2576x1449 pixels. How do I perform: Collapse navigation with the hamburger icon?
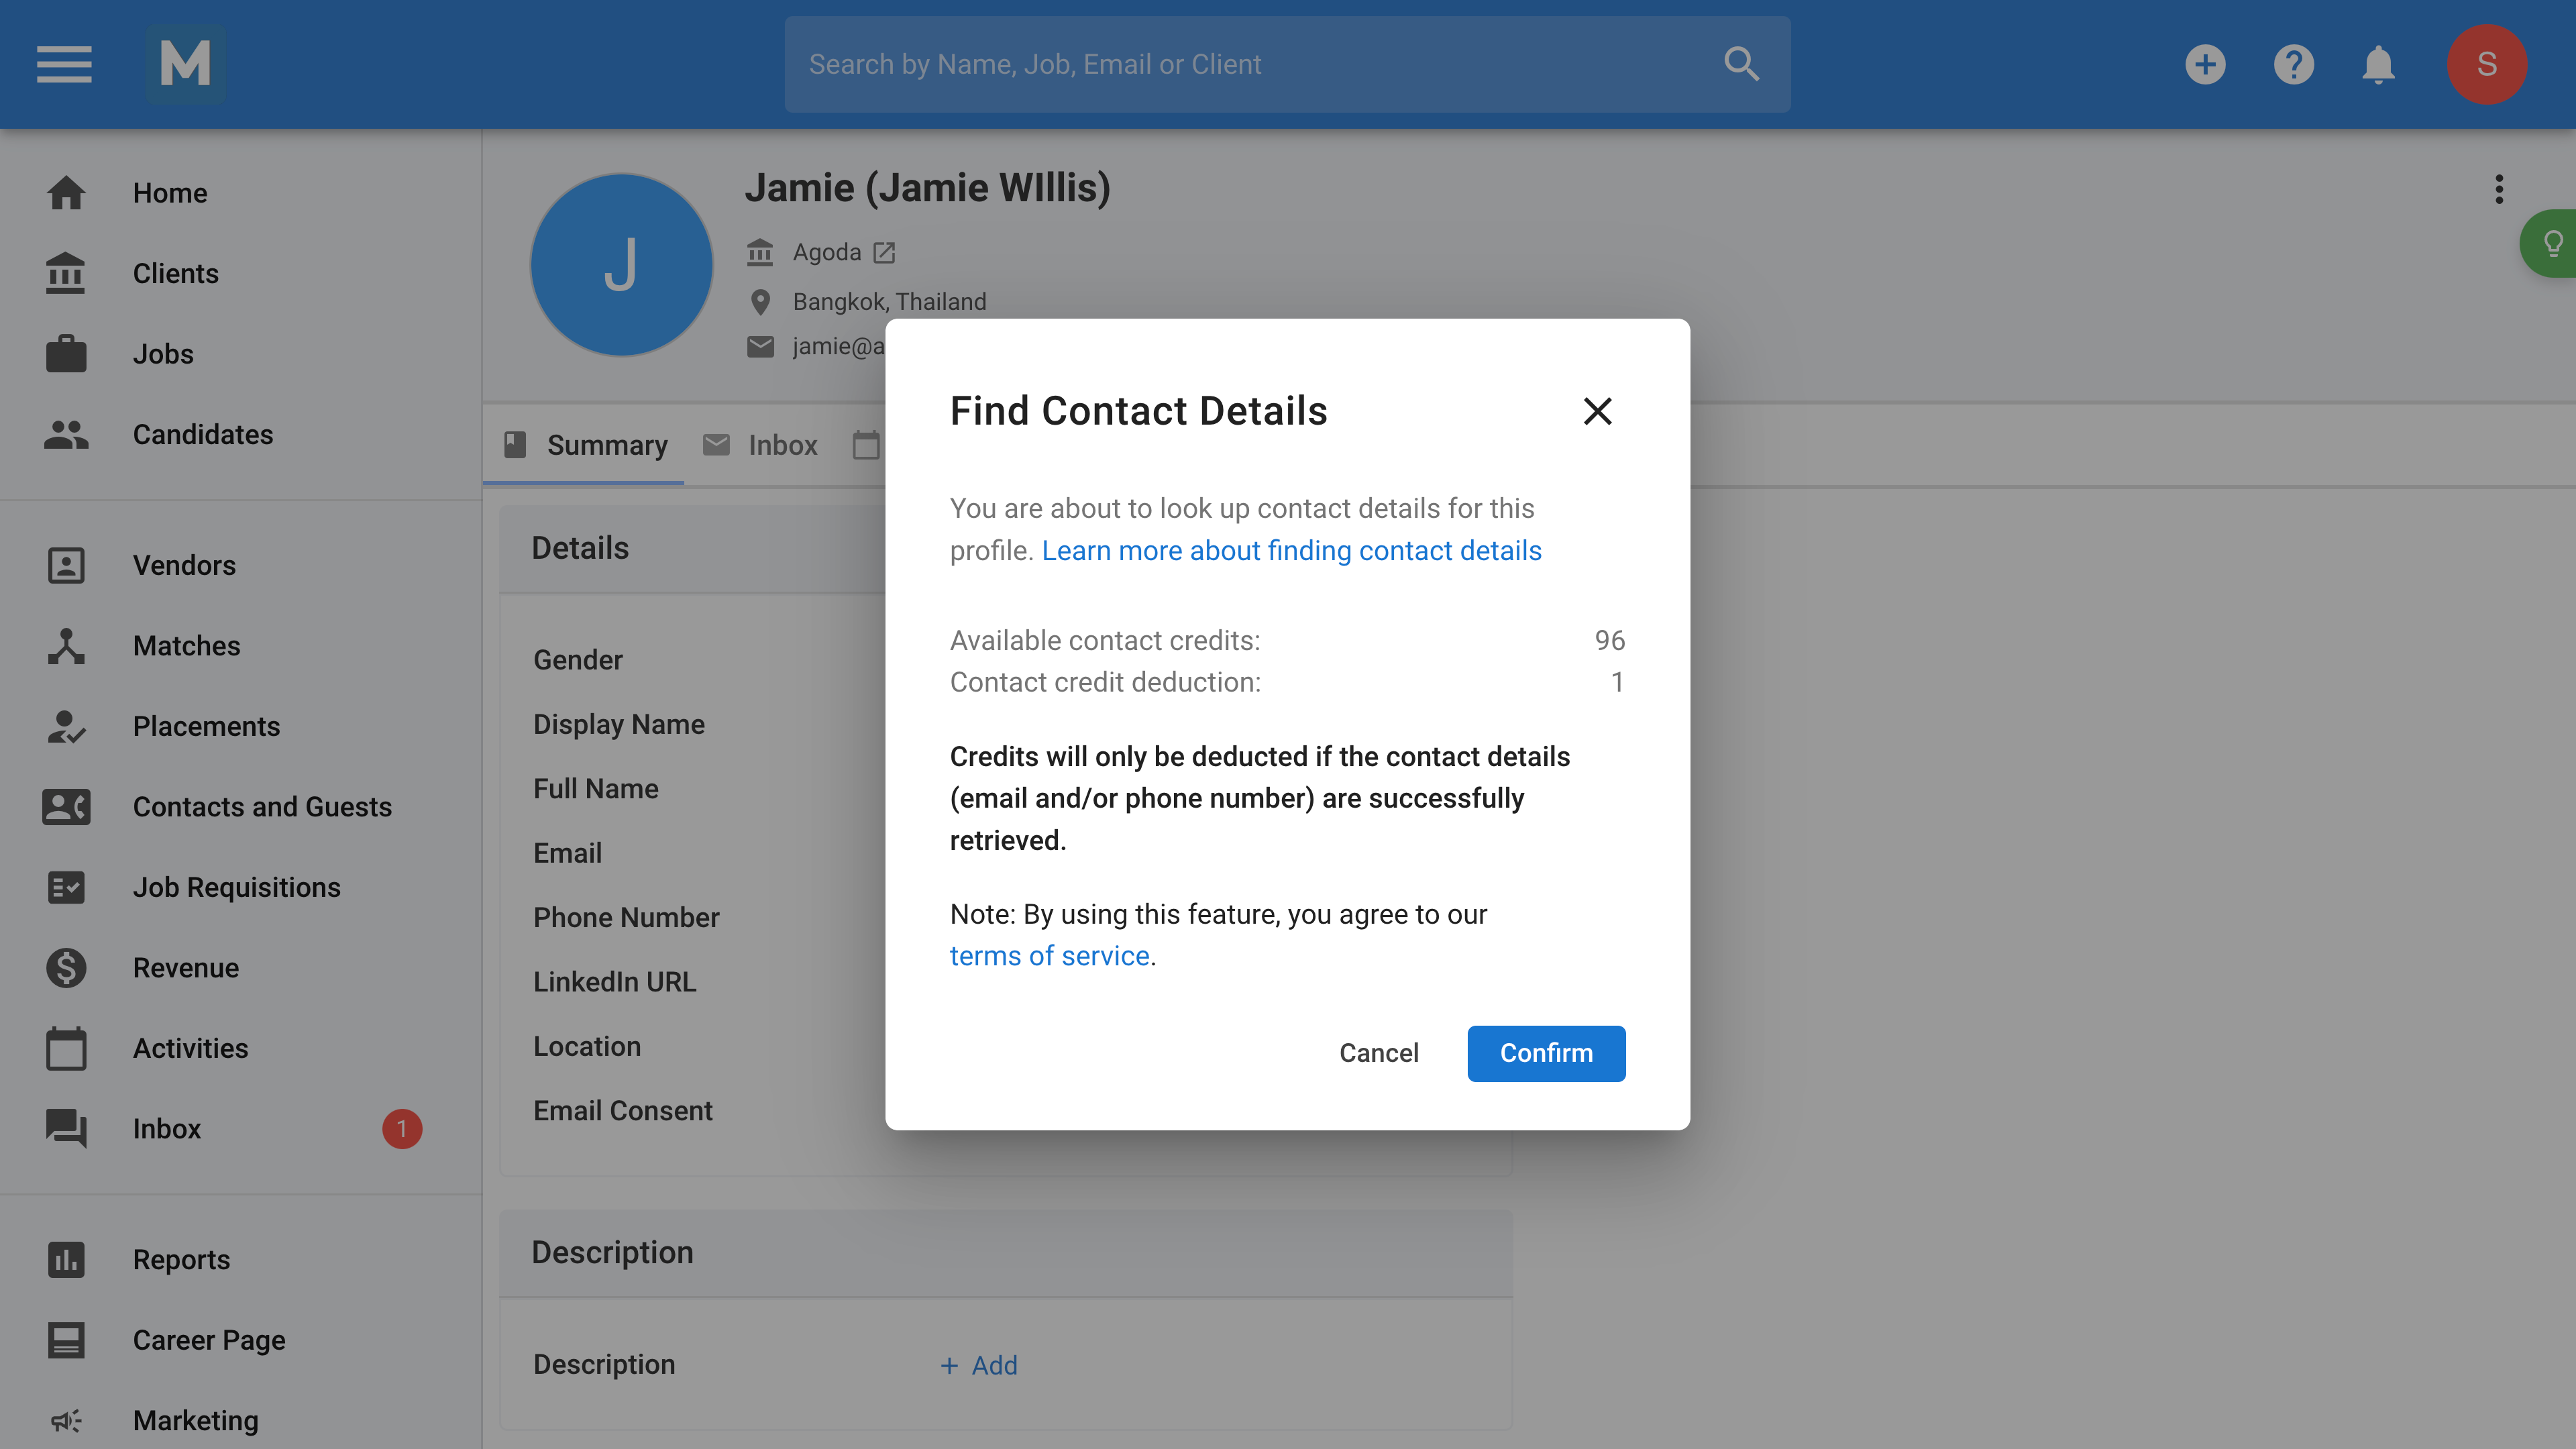pyautogui.click(x=63, y=64)
